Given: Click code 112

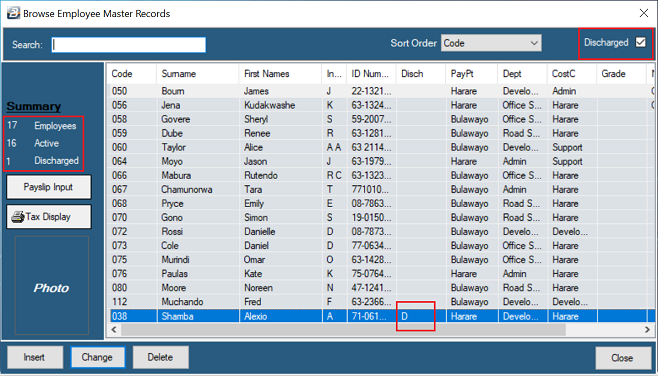Looking at the screenshot, I should point(120,302).
